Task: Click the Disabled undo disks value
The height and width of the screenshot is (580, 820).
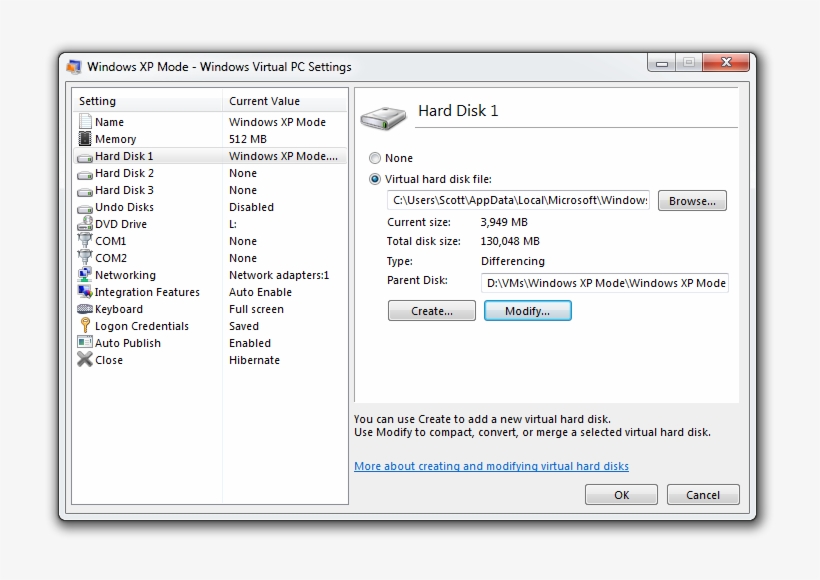Action: (251, 207)
